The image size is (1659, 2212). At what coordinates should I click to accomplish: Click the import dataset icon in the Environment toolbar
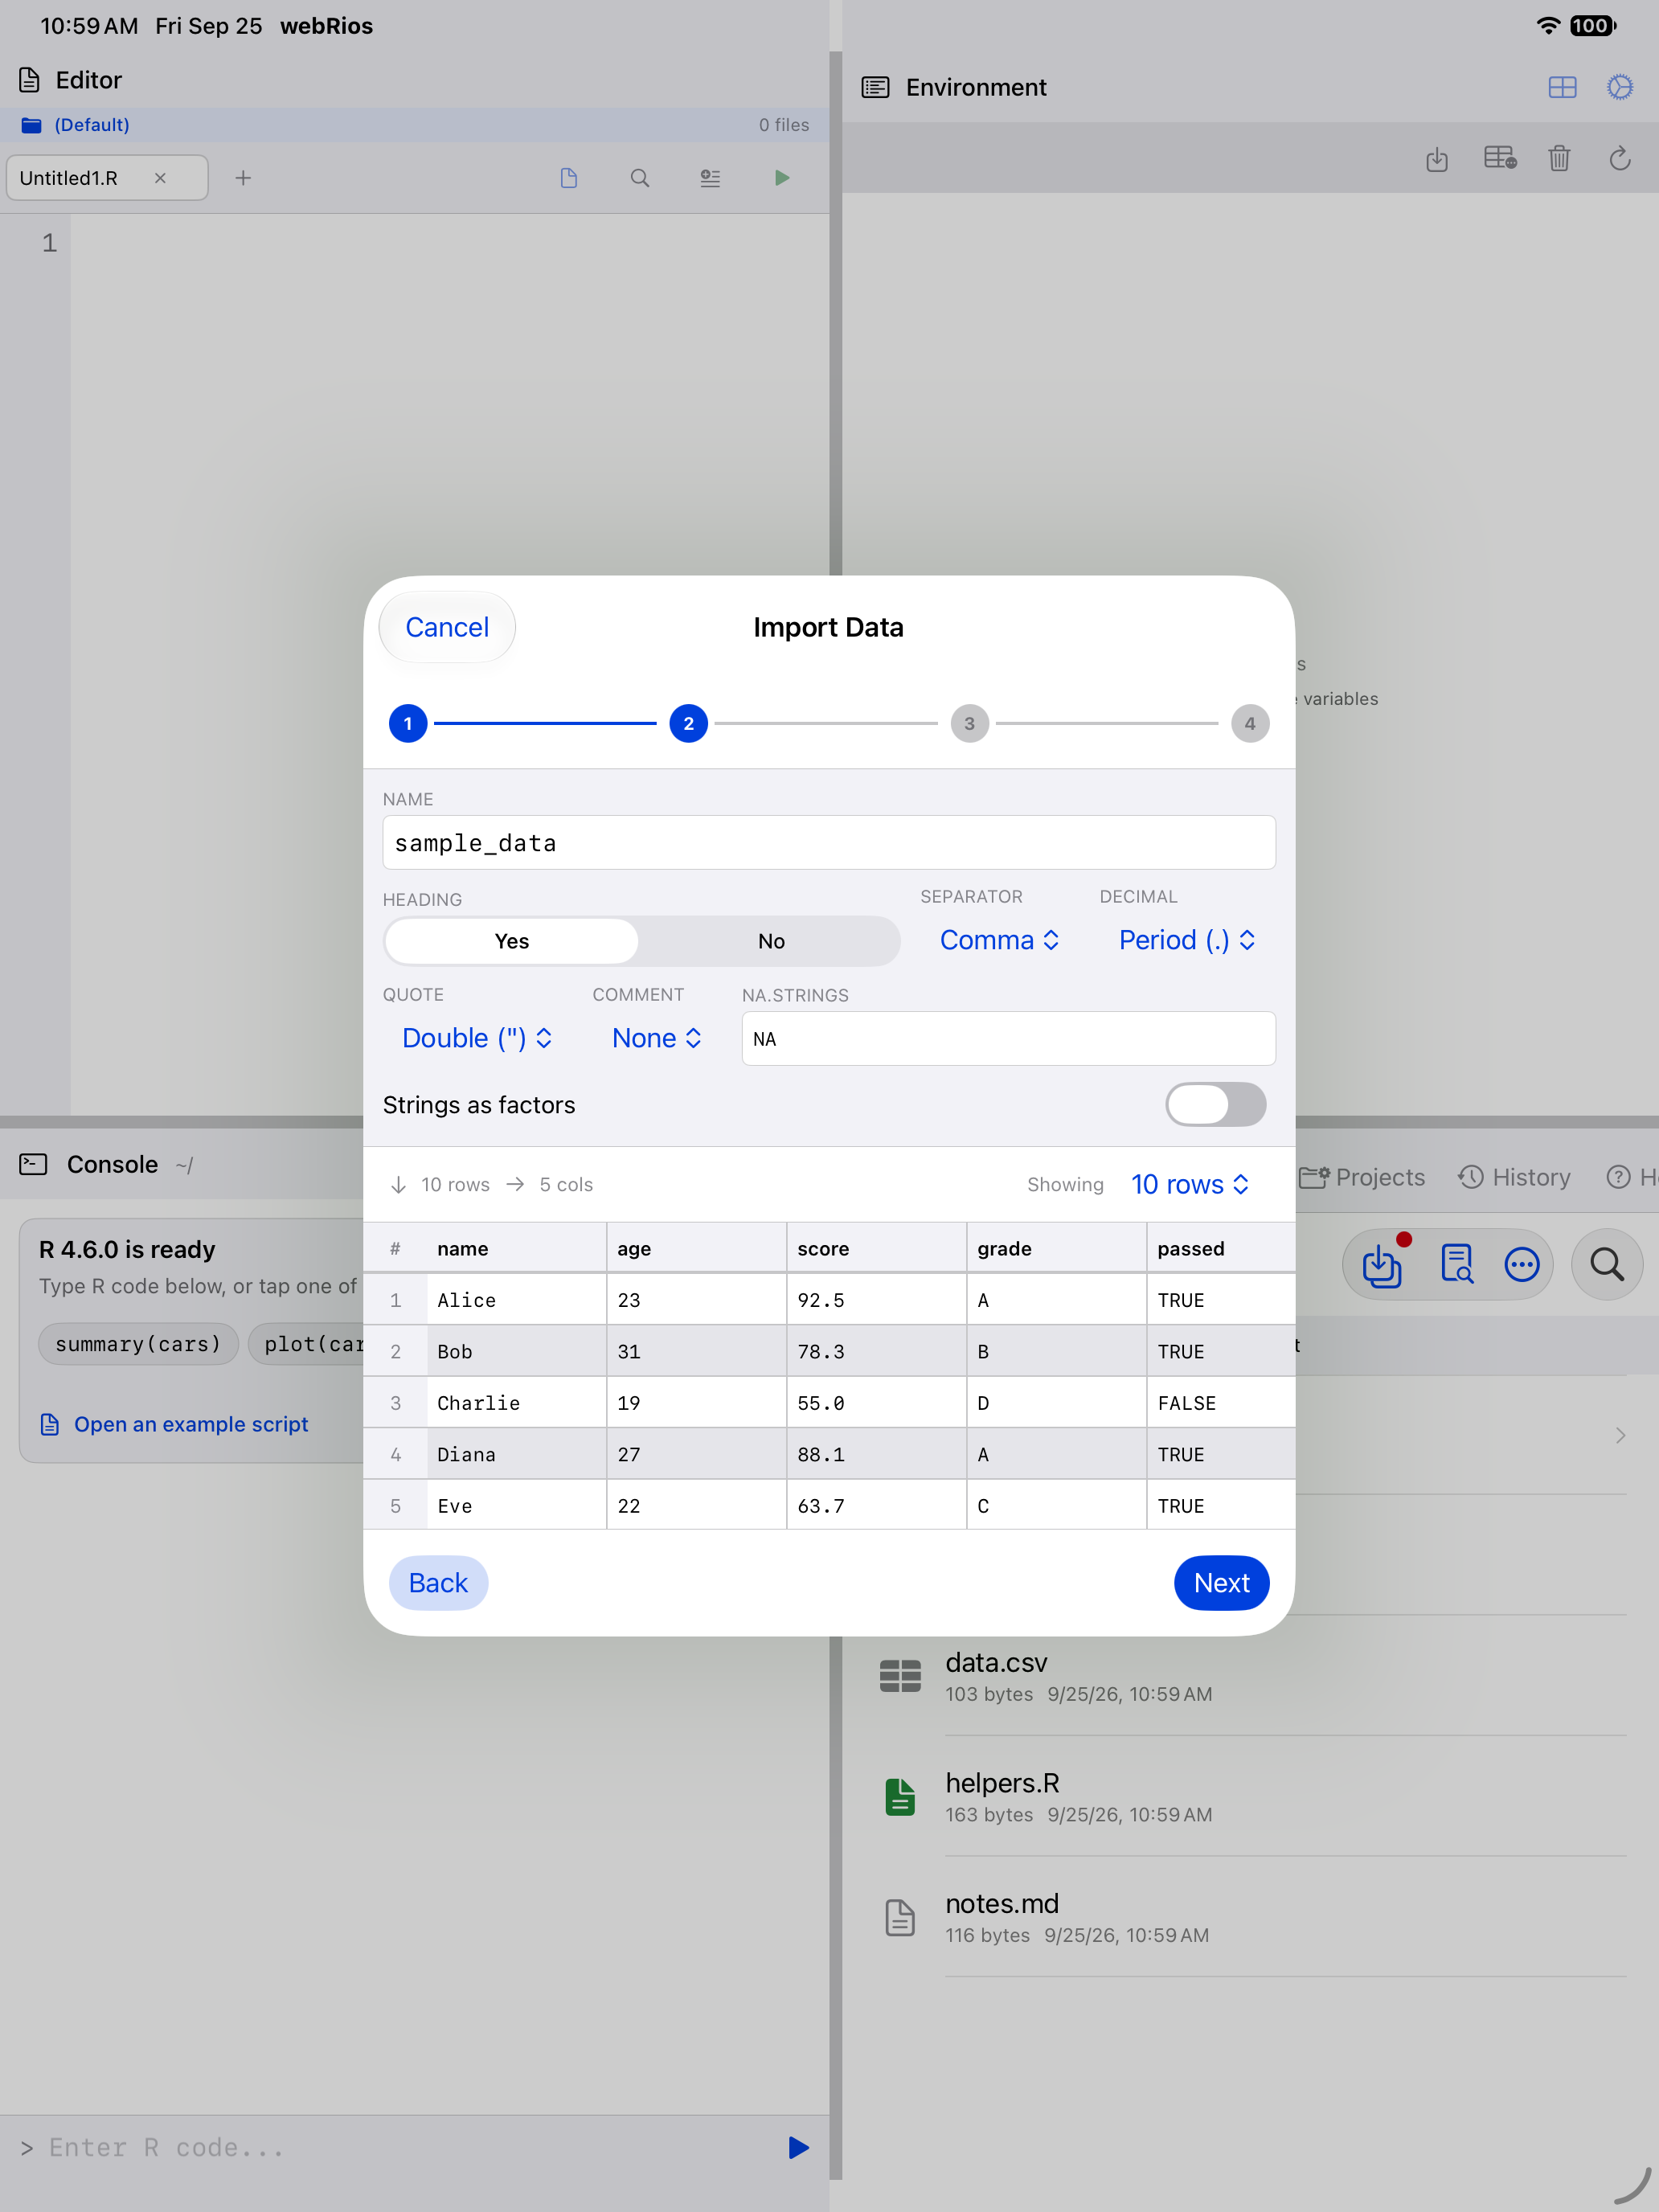[x=1437, y=158]
